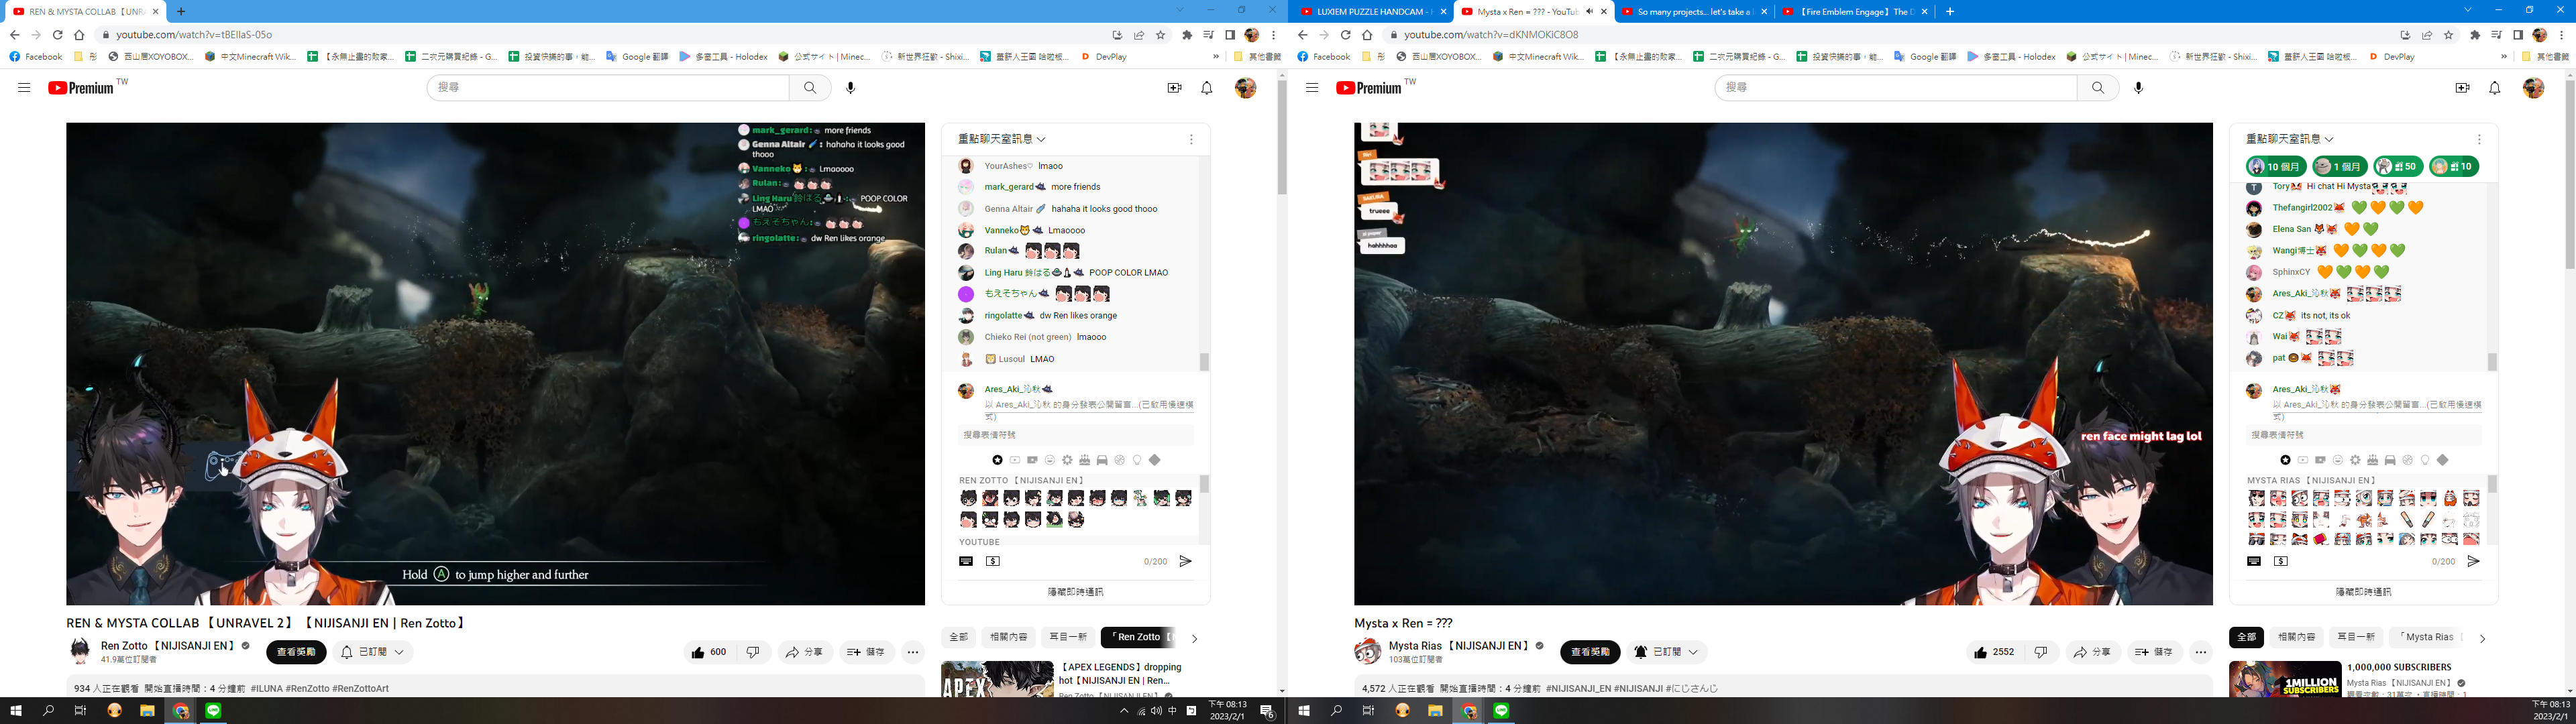Open chat options menu in left chat

point(1191,140)
